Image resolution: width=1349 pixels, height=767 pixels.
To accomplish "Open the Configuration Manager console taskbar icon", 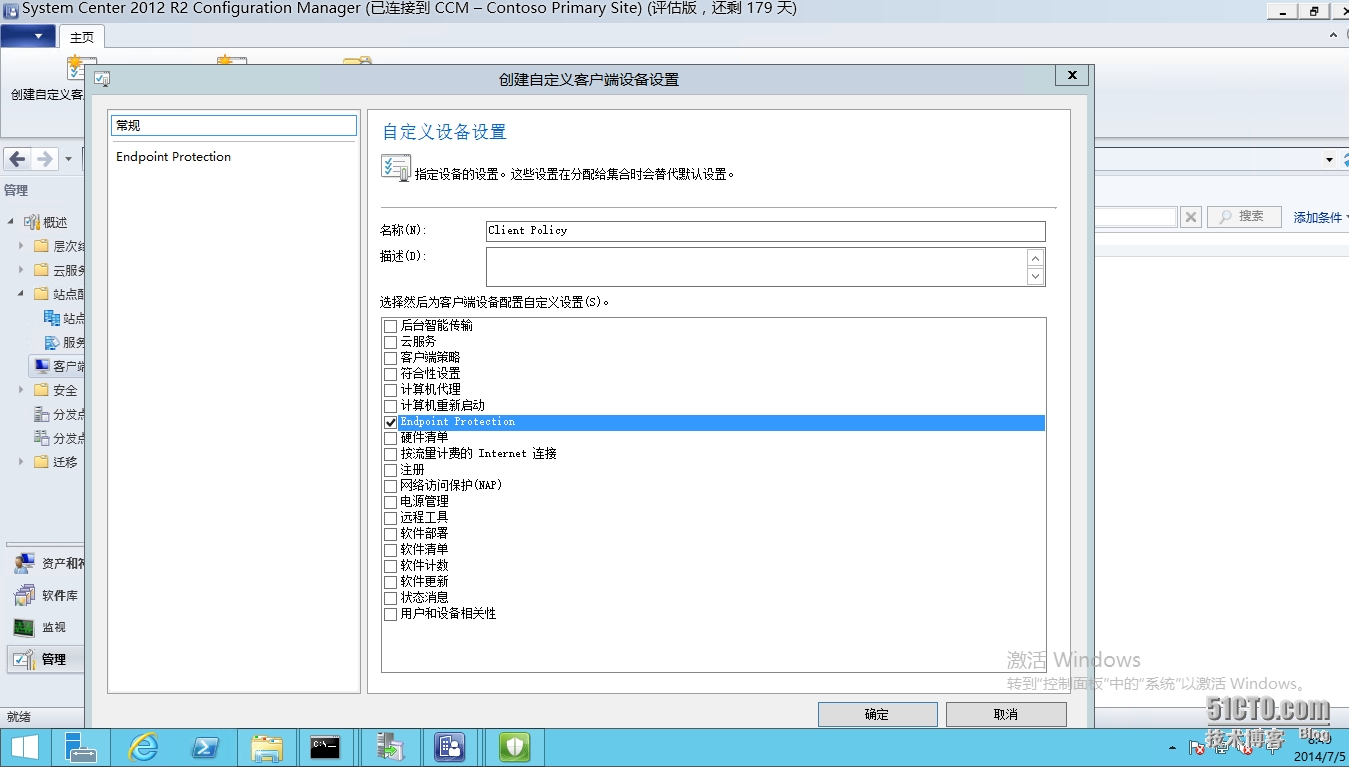I will 450,747.
